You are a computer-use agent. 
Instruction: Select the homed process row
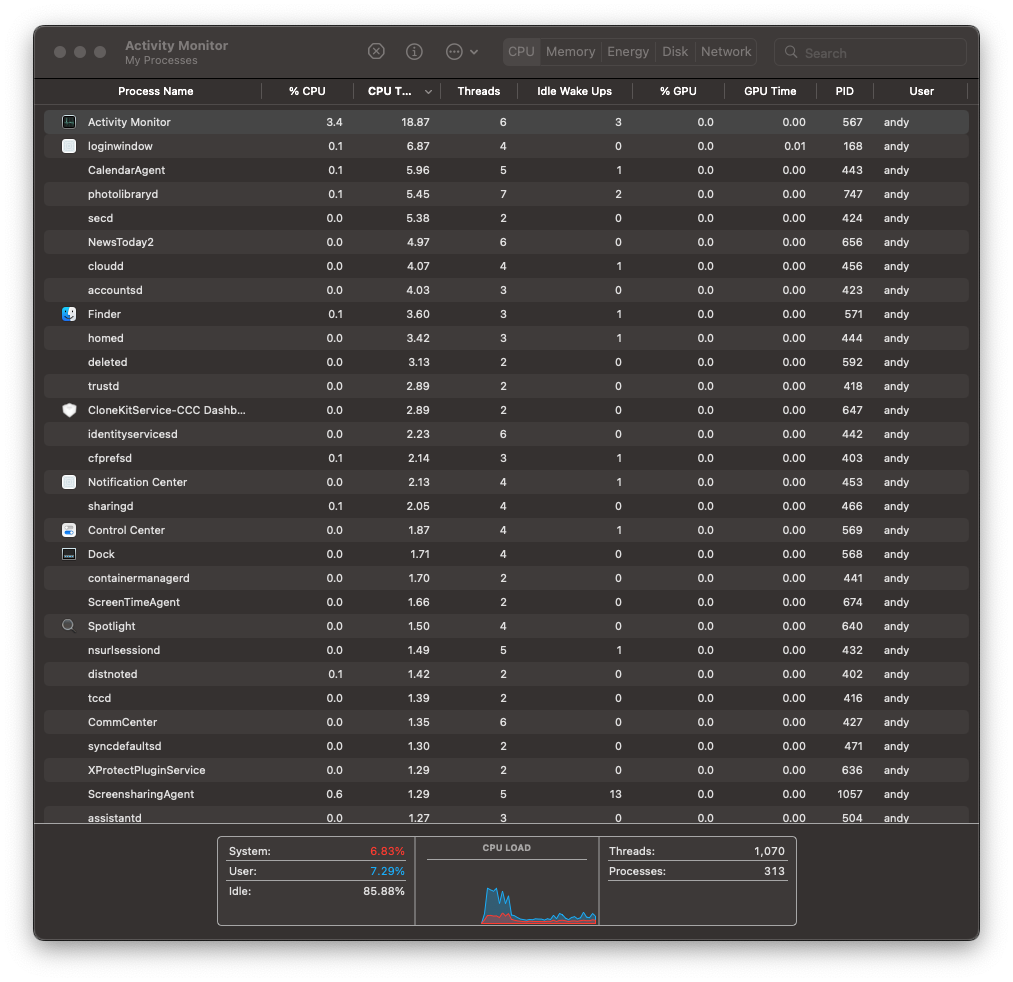506,338
